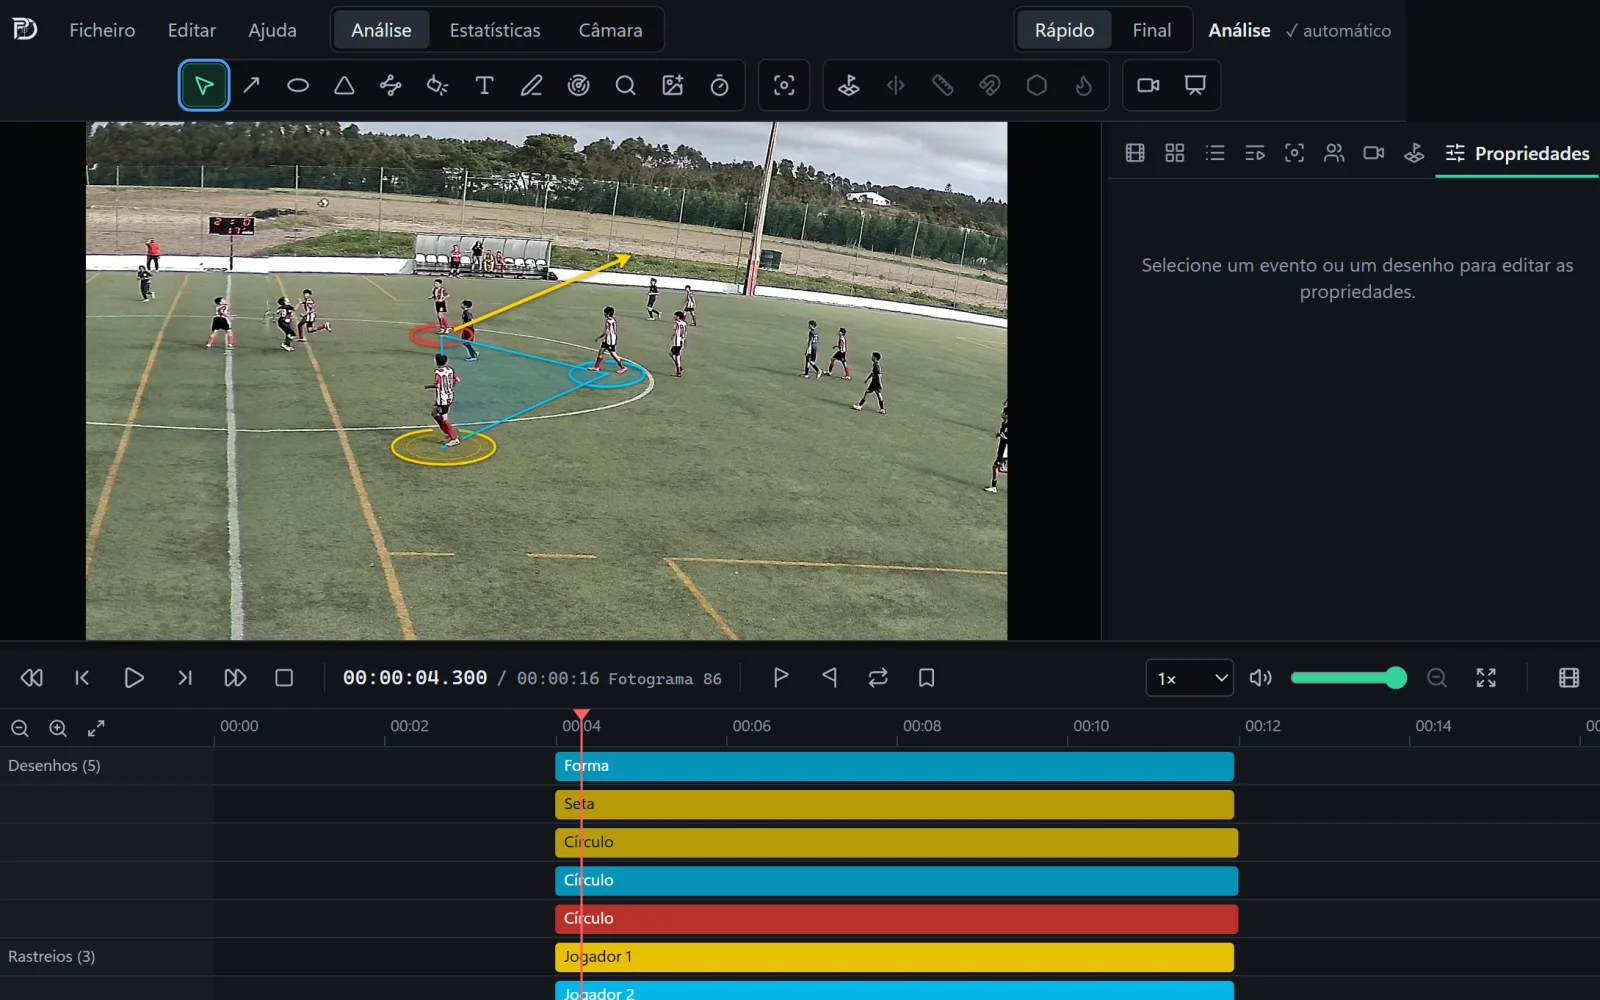1600x1000 pixels.
Task: Select the text tool
Action: coord(485,85)
